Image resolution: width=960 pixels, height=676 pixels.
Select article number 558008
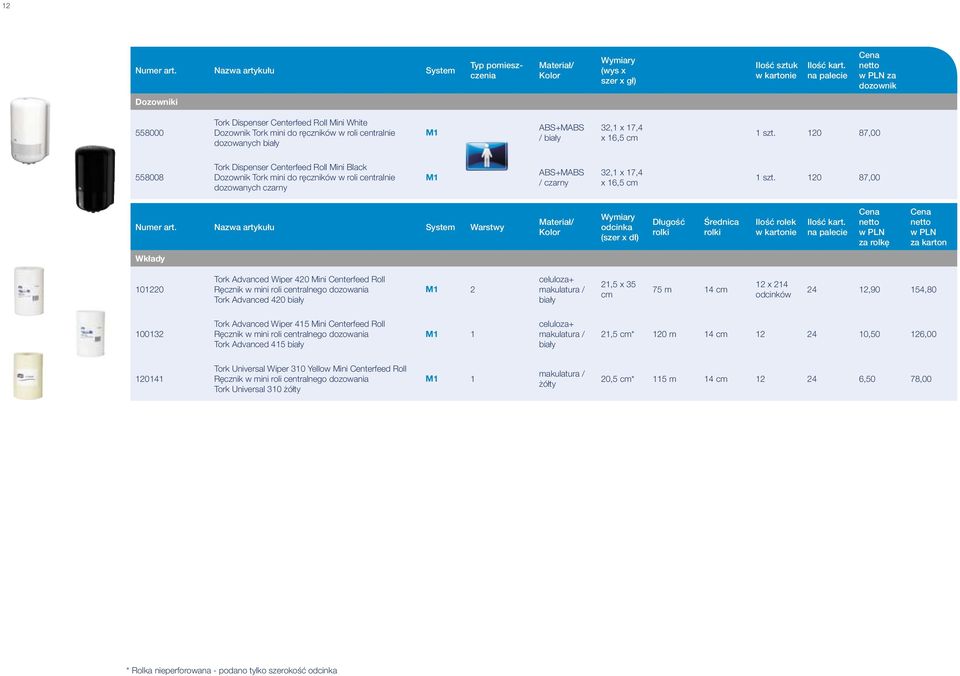click(x=149, y=178)
